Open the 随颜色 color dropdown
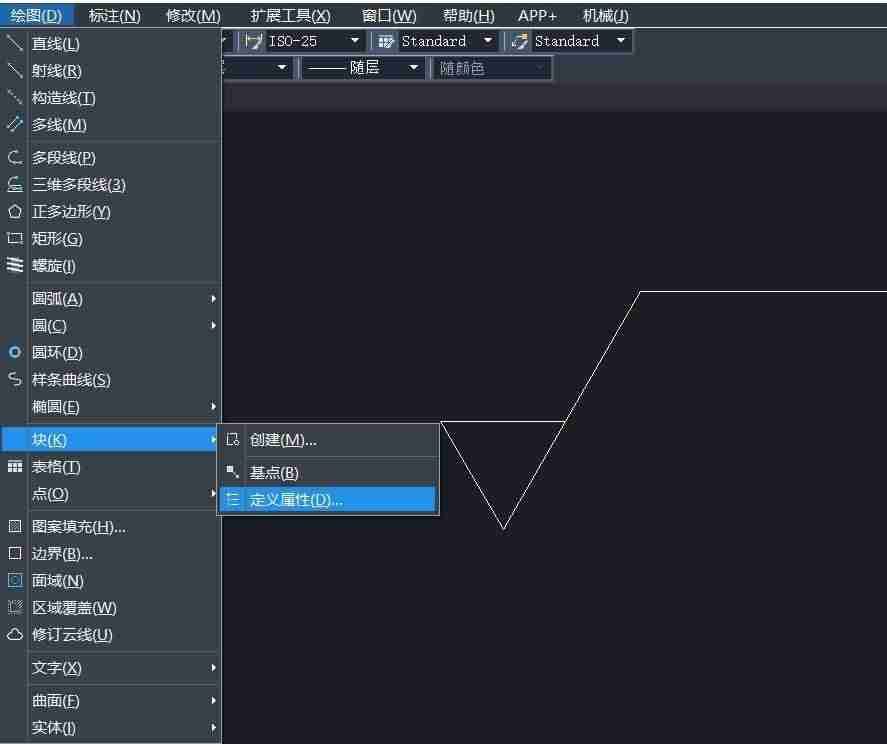 point(491,68)
